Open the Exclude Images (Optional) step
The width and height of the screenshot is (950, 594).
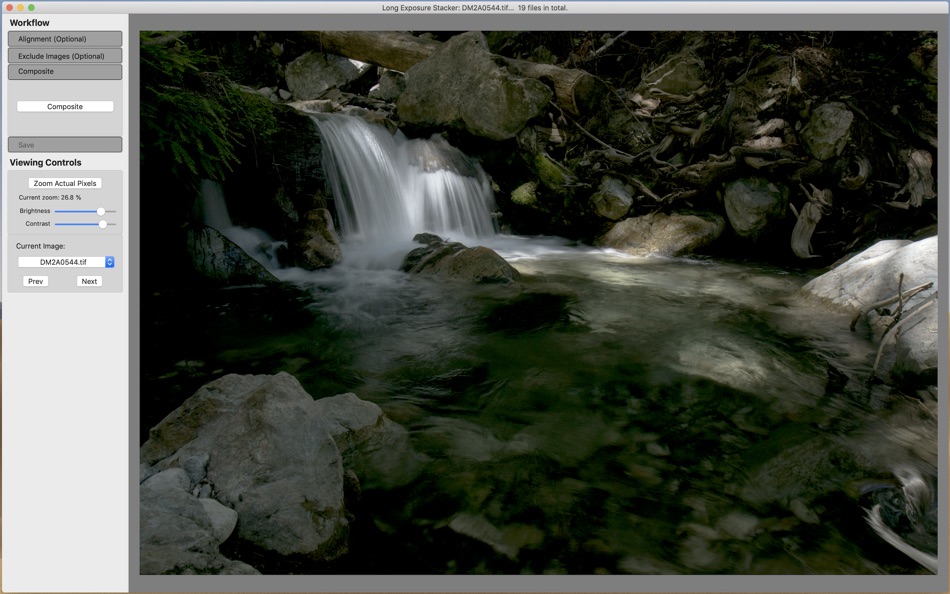click(64, 55)
